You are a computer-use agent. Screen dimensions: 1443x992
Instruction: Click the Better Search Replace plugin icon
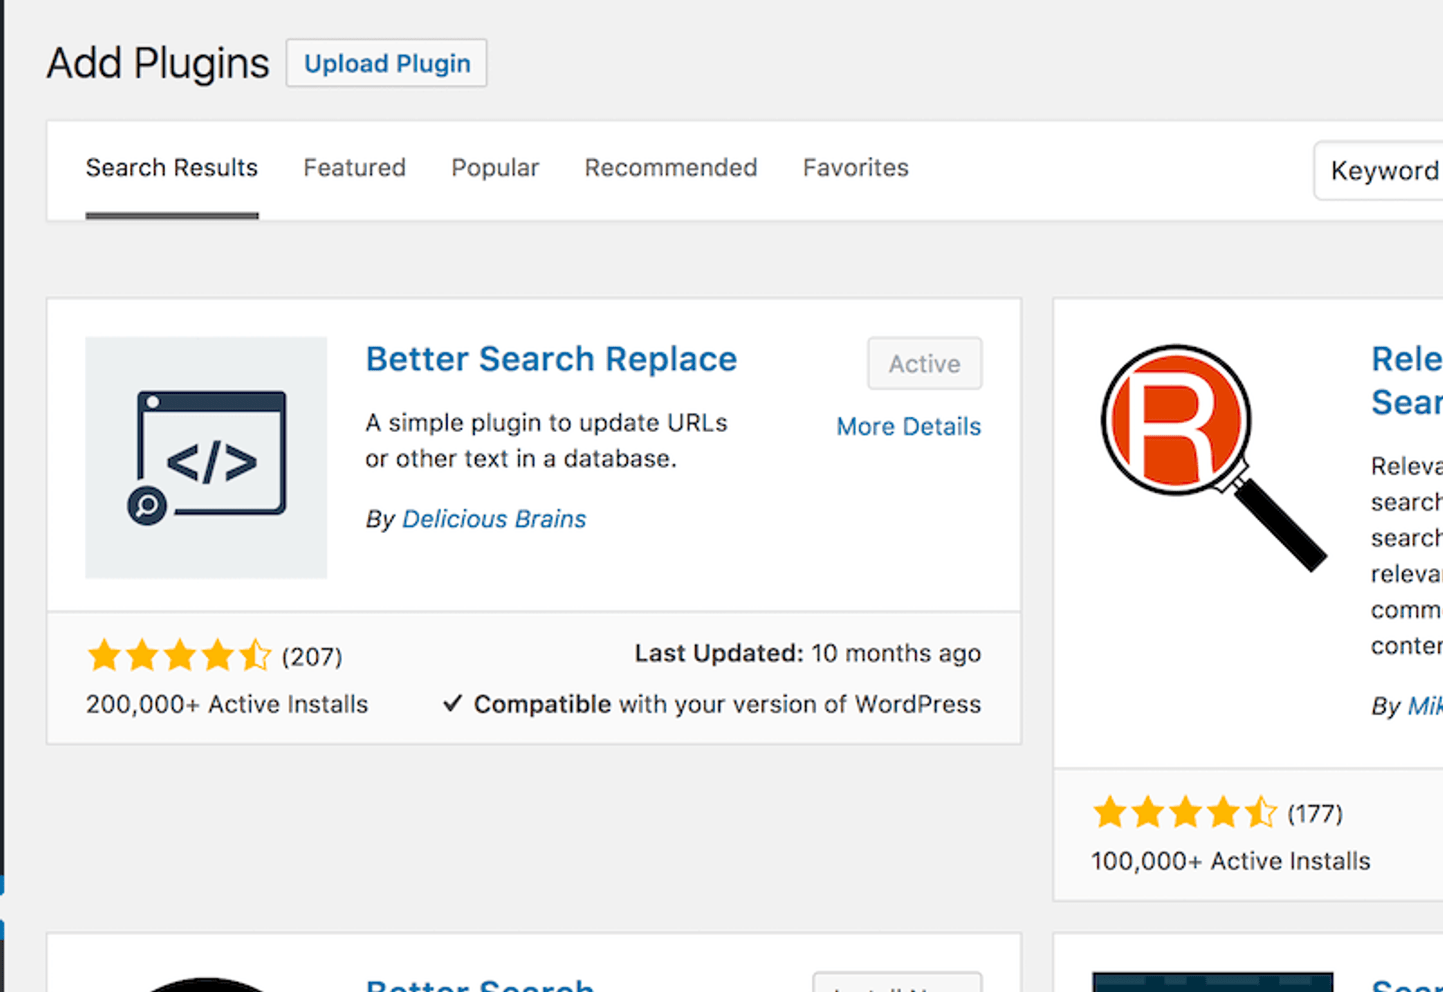coord(206,457)
